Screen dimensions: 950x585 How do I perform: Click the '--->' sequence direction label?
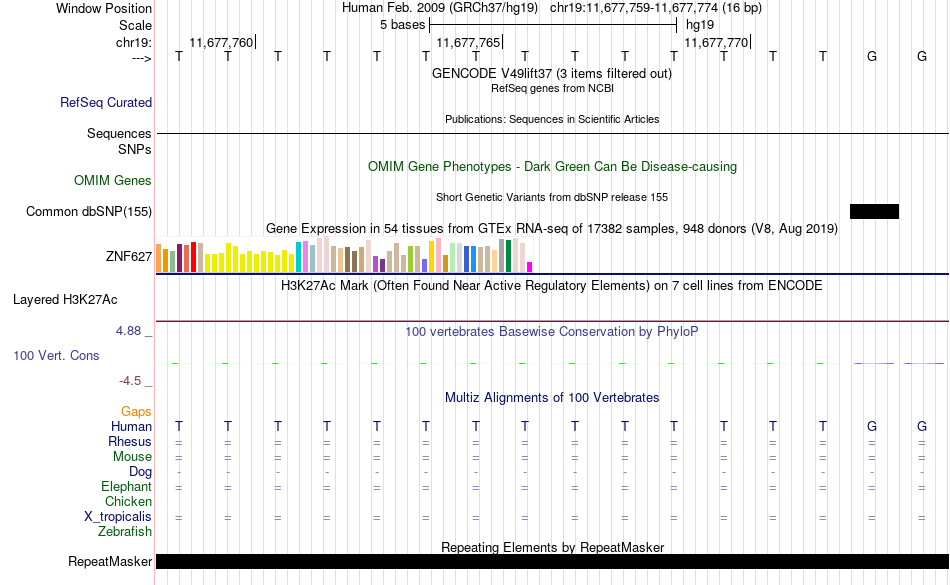click(x=142, y=58)
